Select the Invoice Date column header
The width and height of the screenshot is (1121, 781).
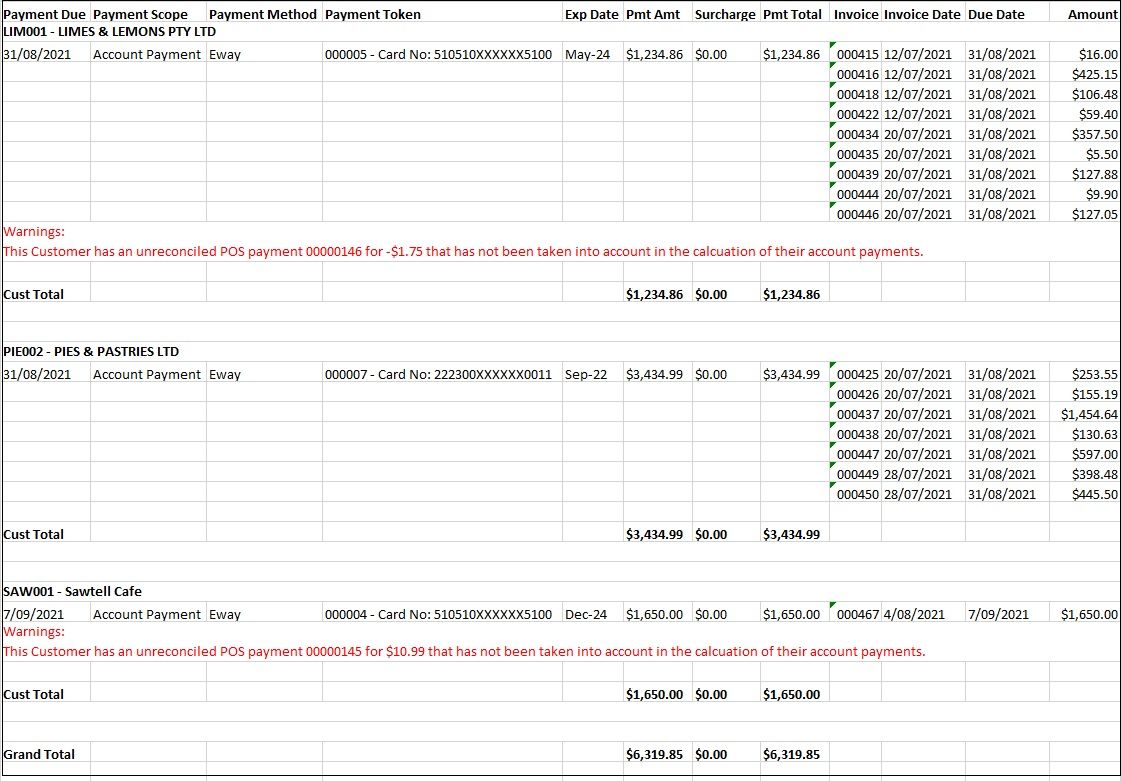[x=923, y=14]
